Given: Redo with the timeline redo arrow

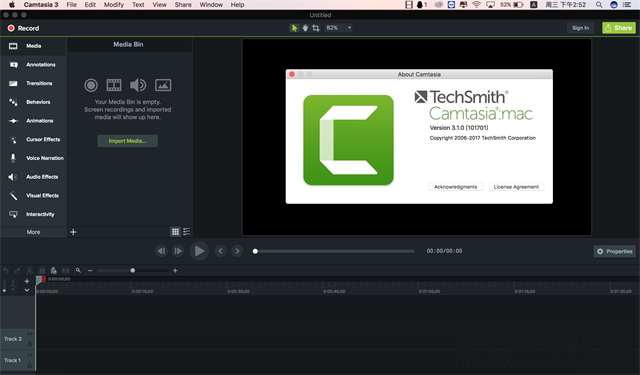Looking at the screenshot, I should [17, 271].
